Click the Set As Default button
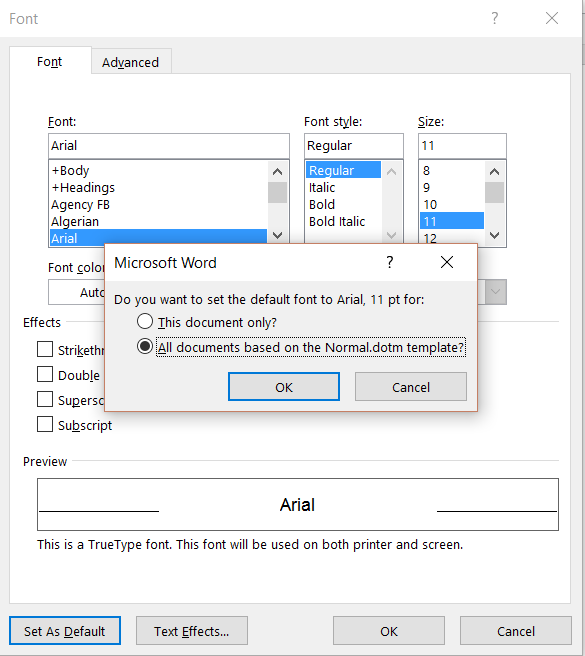Image resolution: width=585 pixels, height=656 pixels. coord(65,630)
